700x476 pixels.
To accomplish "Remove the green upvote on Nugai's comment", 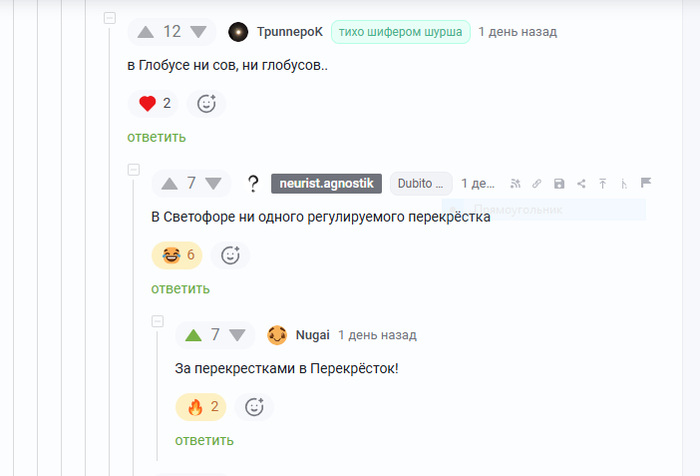I will (193, 335).
